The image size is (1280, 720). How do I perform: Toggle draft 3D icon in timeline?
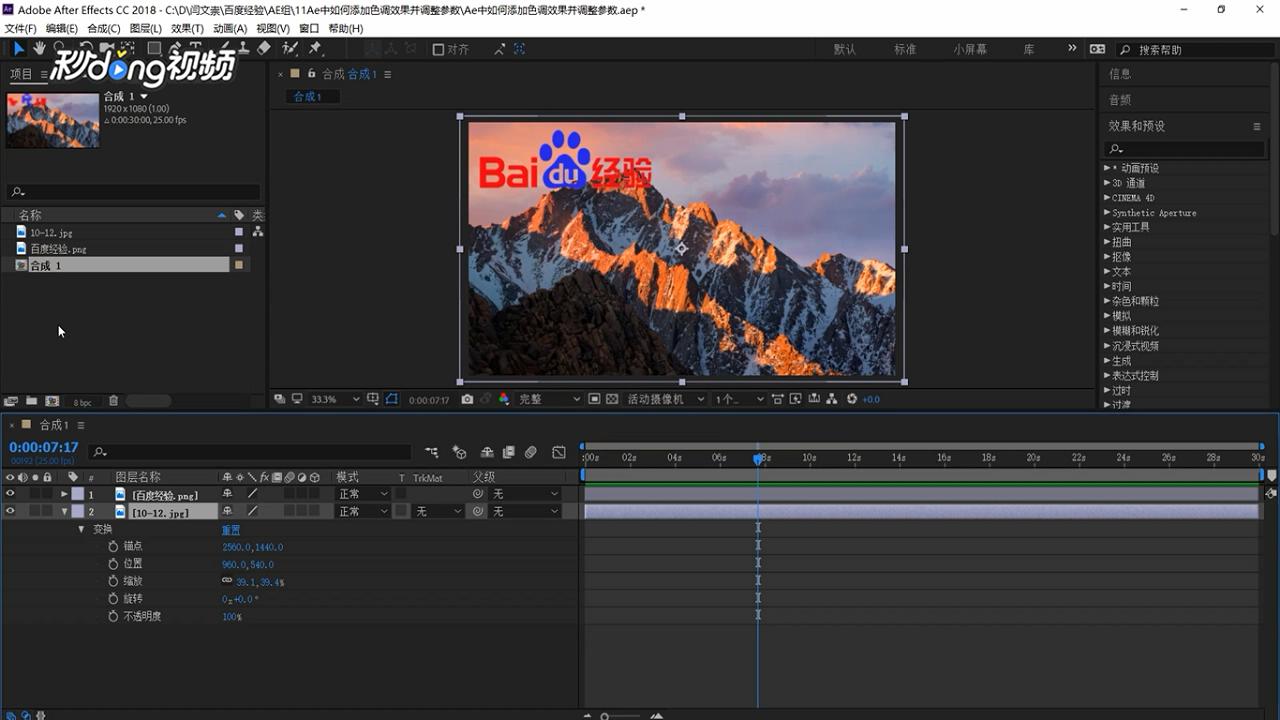tap(459, 452)
